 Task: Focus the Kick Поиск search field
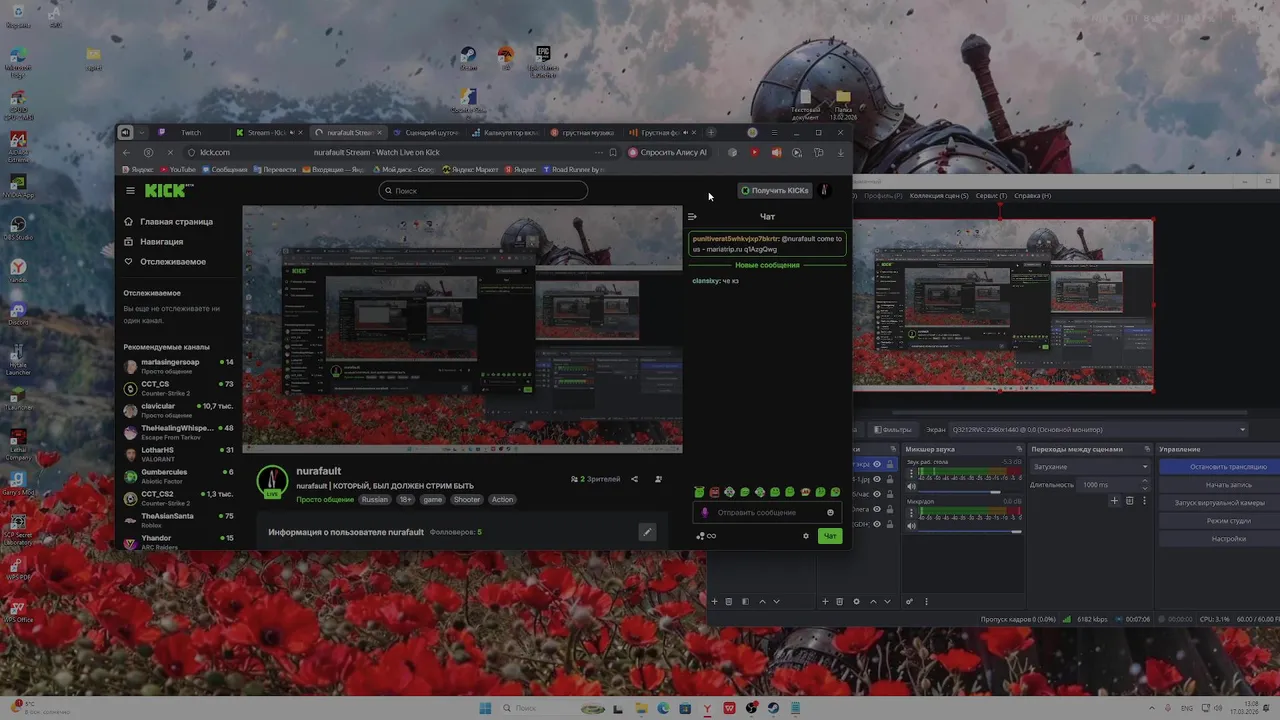point(483,190)
